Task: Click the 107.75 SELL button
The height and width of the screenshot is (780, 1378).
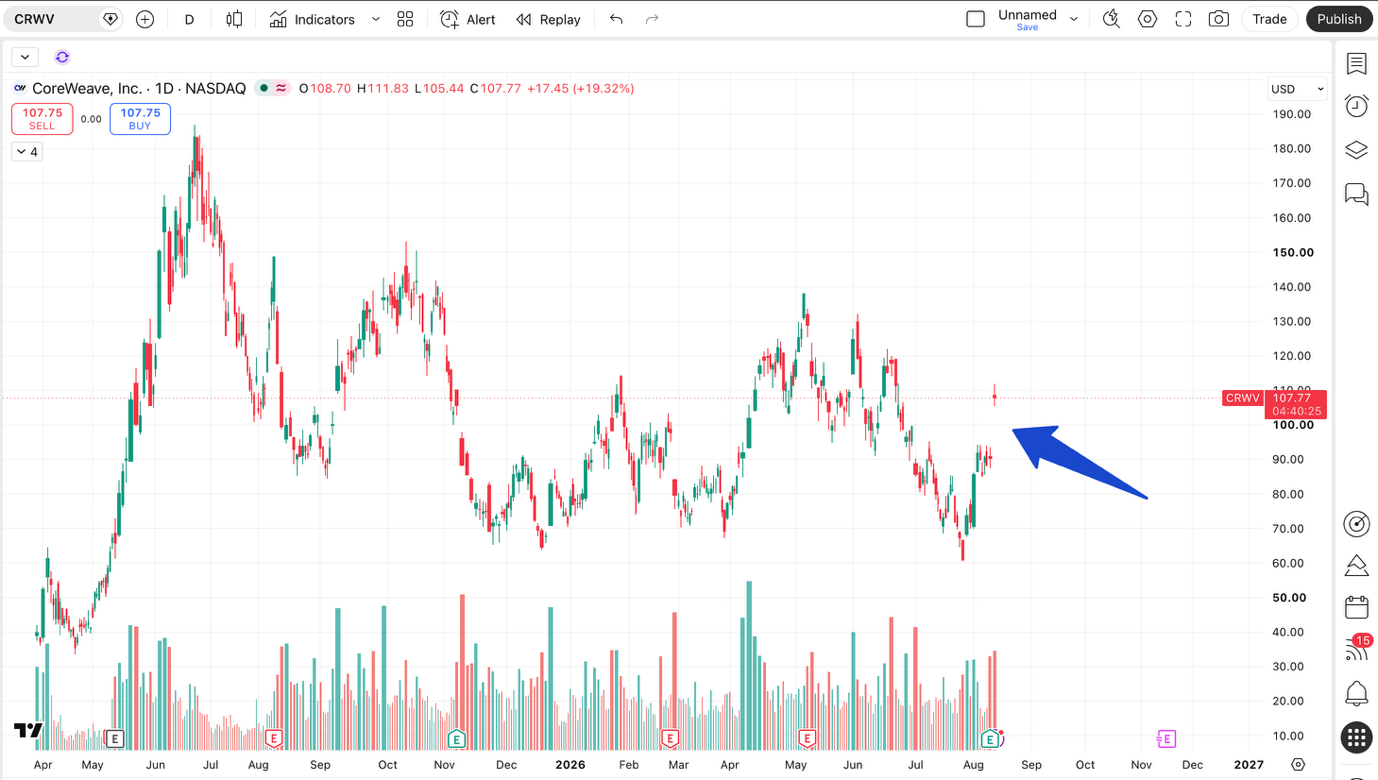Action: pos(42,119)
